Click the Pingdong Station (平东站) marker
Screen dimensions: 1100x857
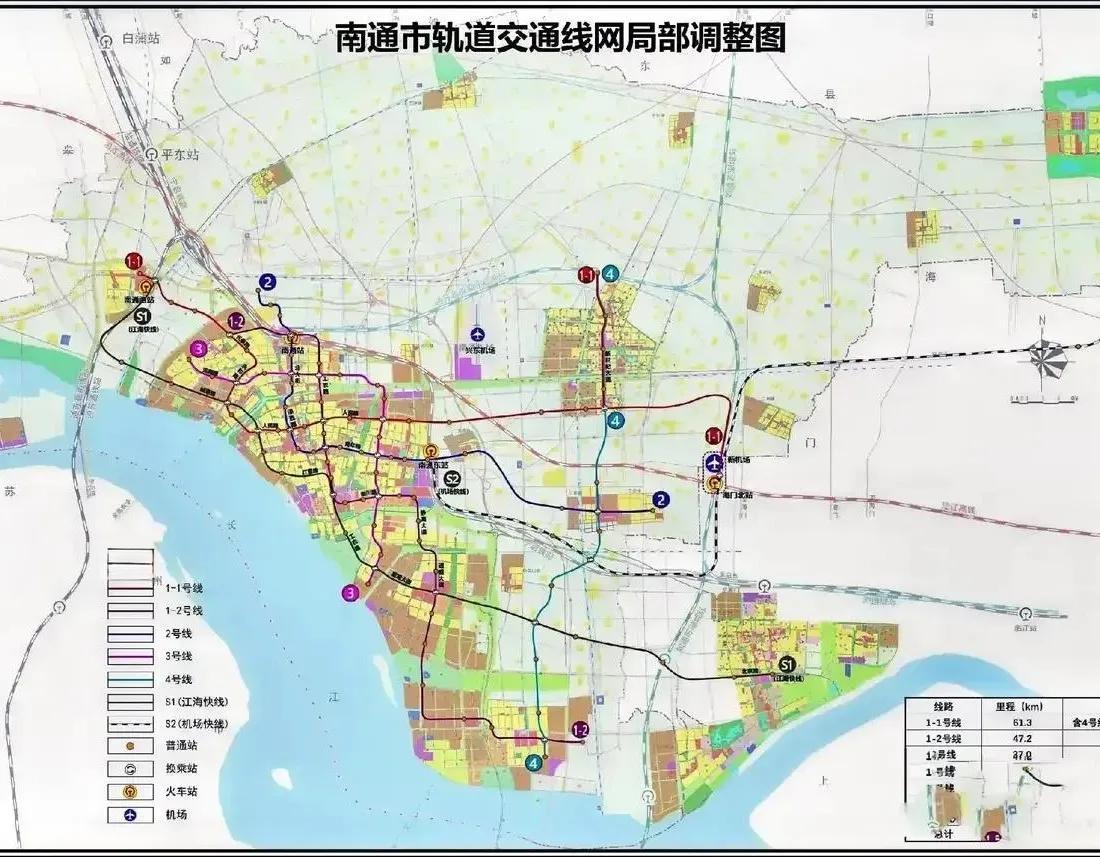click(151, 155)
